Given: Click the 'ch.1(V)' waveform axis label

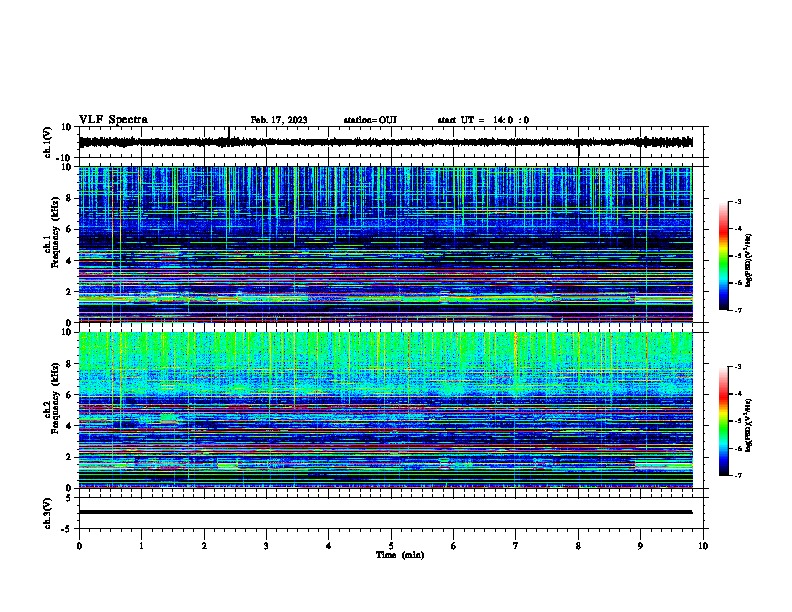Looking at the screenshot, I should [48, 142].
